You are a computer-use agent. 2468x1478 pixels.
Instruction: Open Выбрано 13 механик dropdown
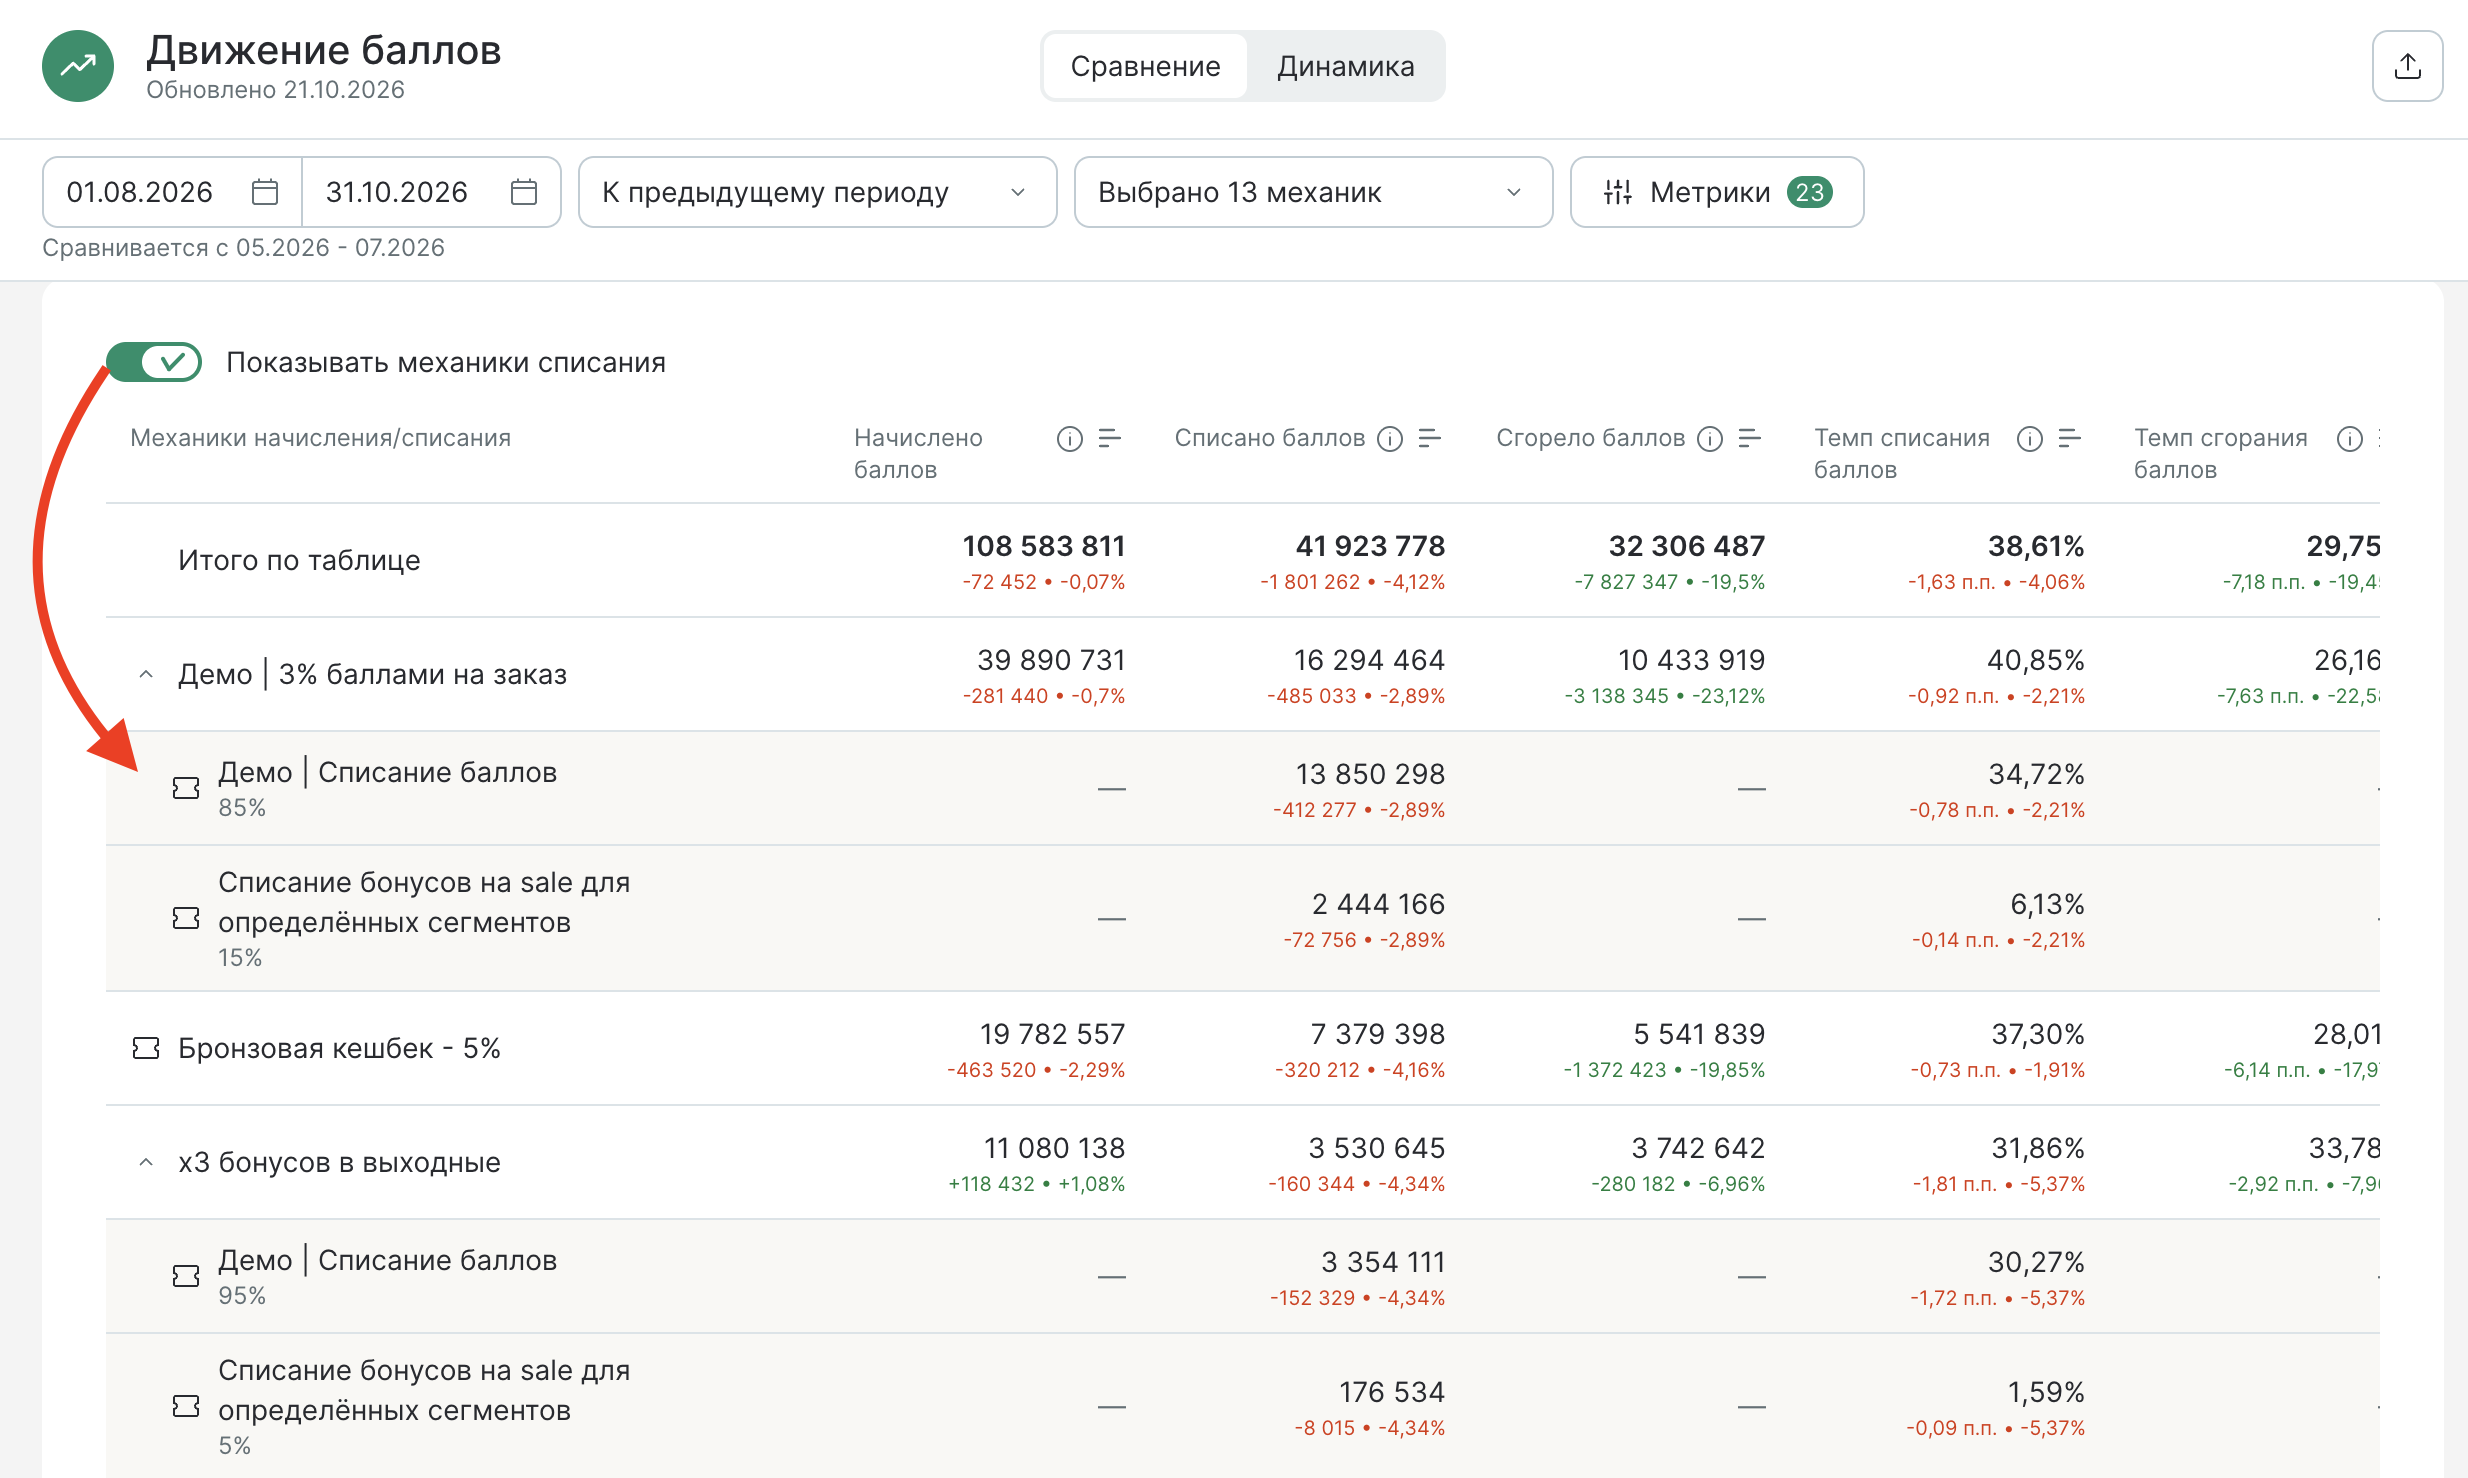pyautogui.click(x=1313, y=192)
